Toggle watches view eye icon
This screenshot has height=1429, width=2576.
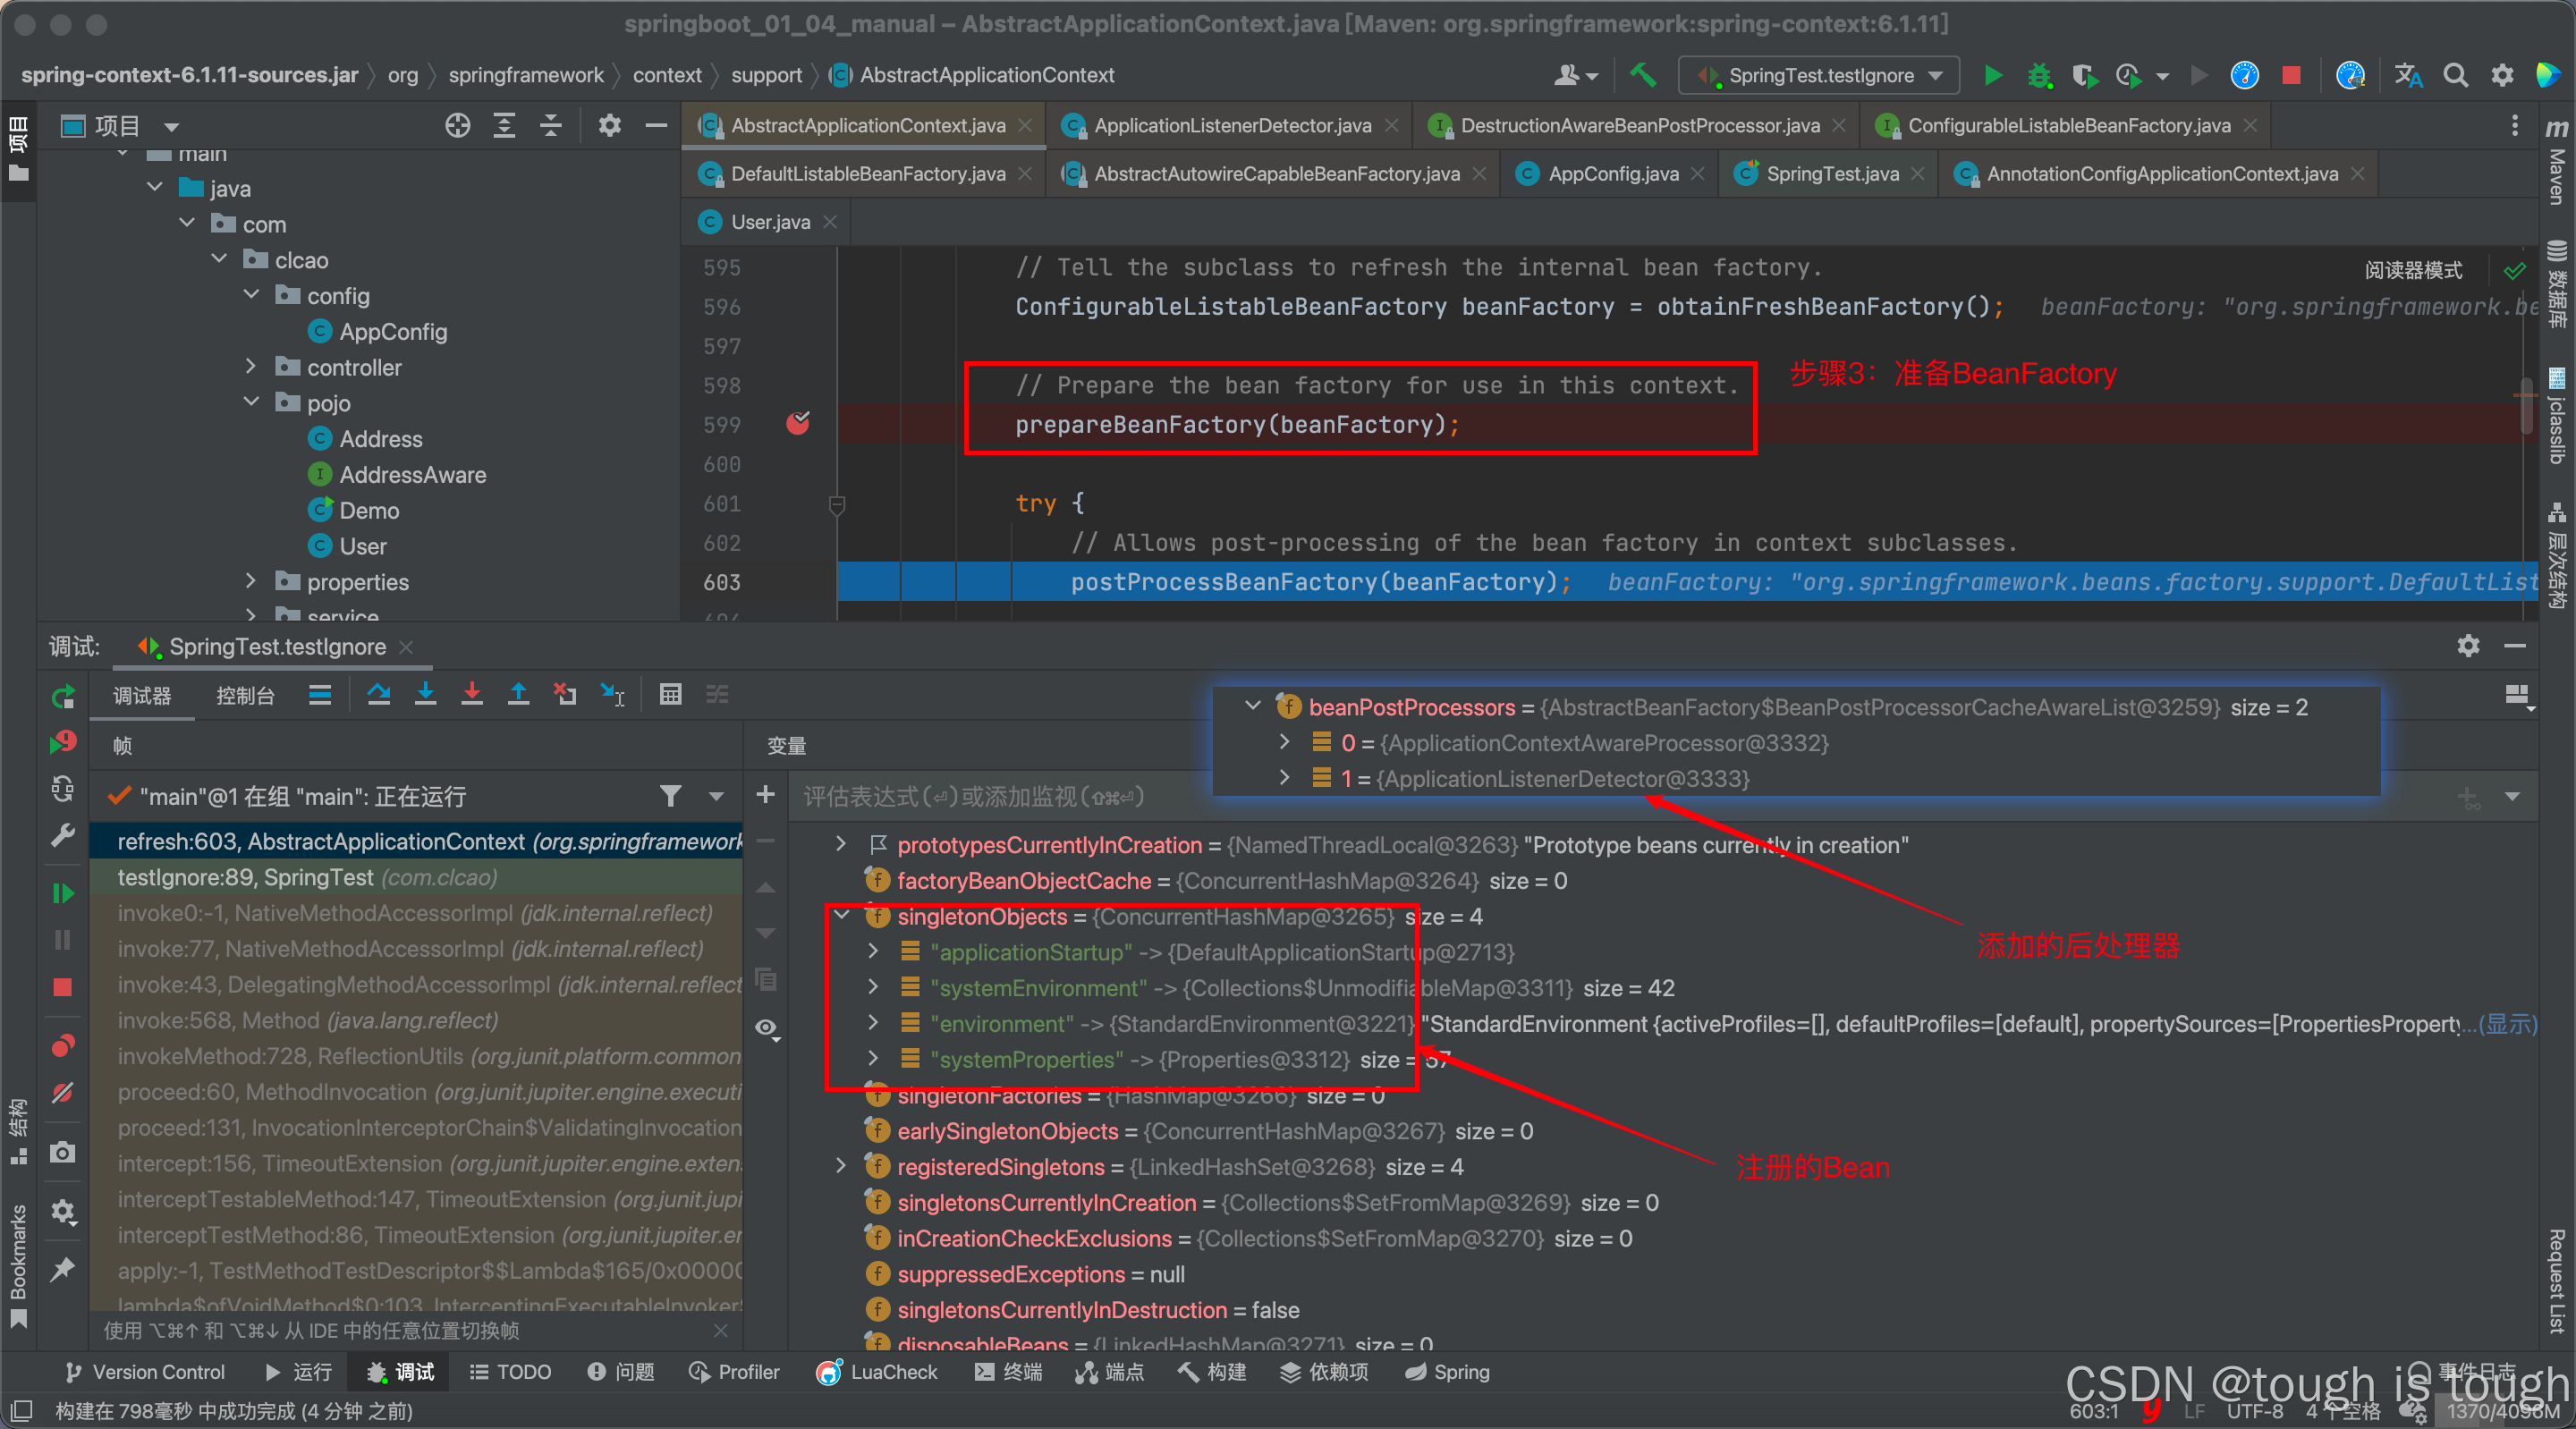[x=767, y=1027]
